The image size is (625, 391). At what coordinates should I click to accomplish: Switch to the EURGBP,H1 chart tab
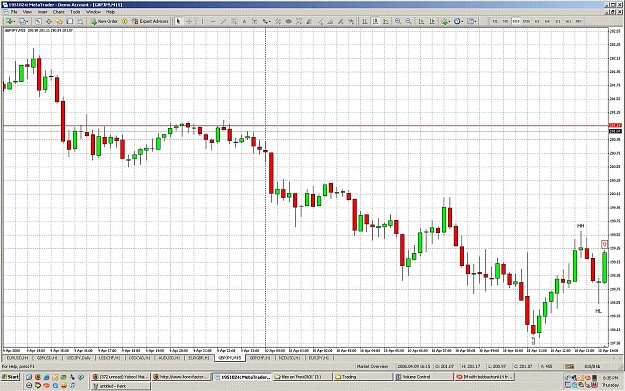click(199, 358)
